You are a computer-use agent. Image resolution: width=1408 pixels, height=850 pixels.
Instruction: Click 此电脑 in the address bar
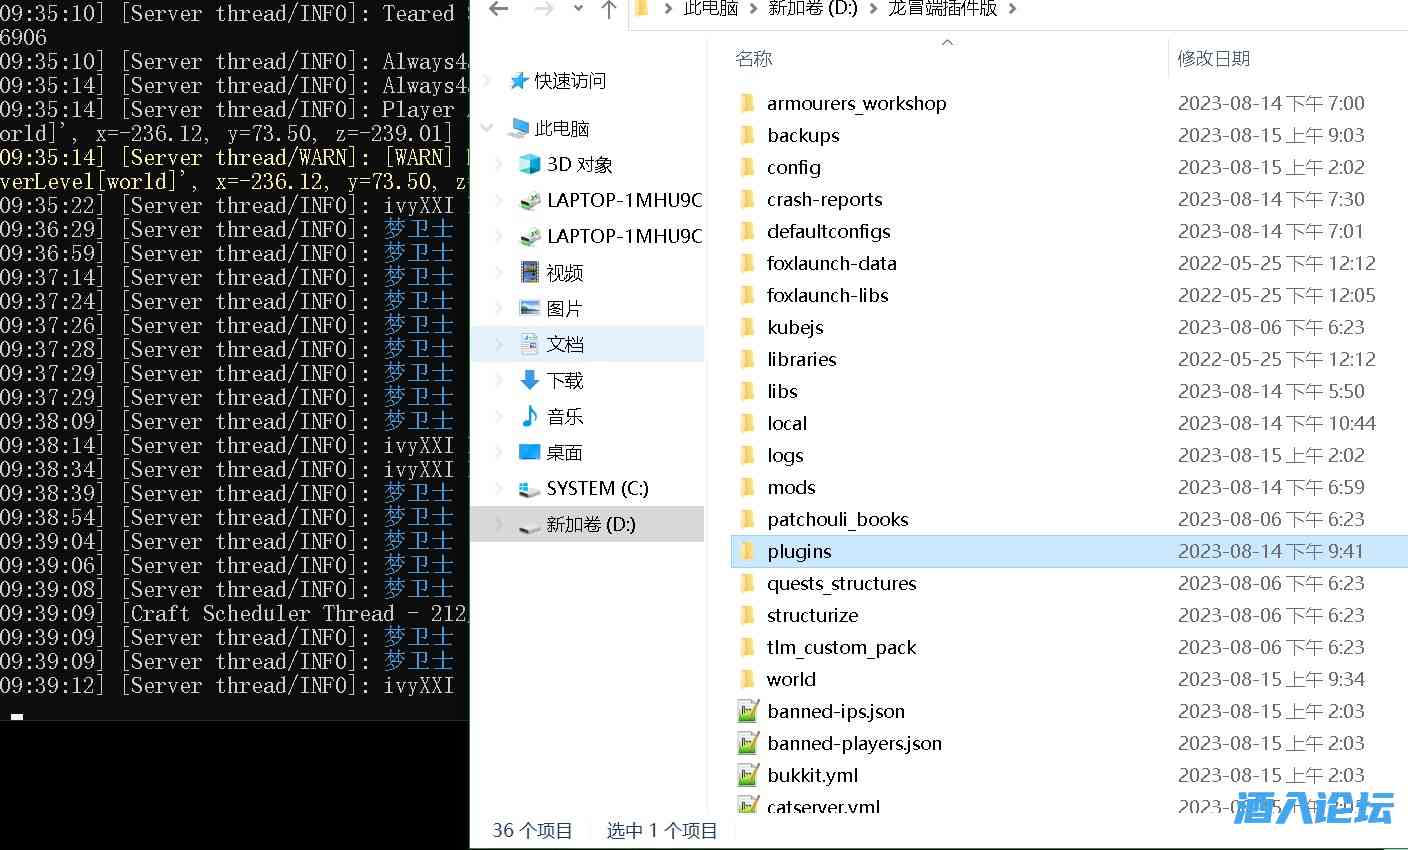click(710, 9)
